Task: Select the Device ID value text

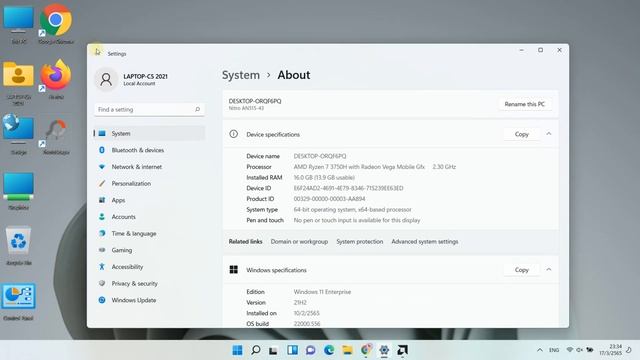Action: 348,188
